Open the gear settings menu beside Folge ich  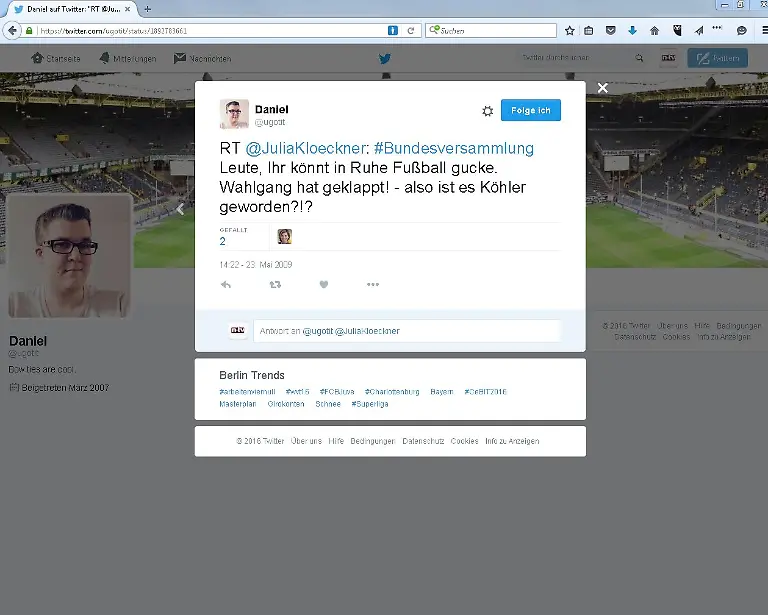coord(487,111)
